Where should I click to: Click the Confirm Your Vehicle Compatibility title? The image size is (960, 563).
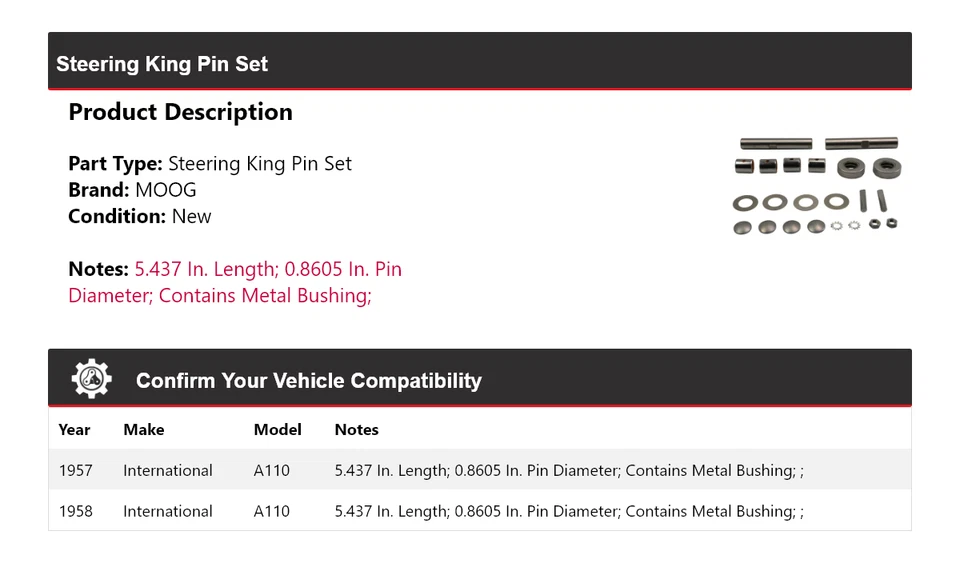click(x=308, y=381)
